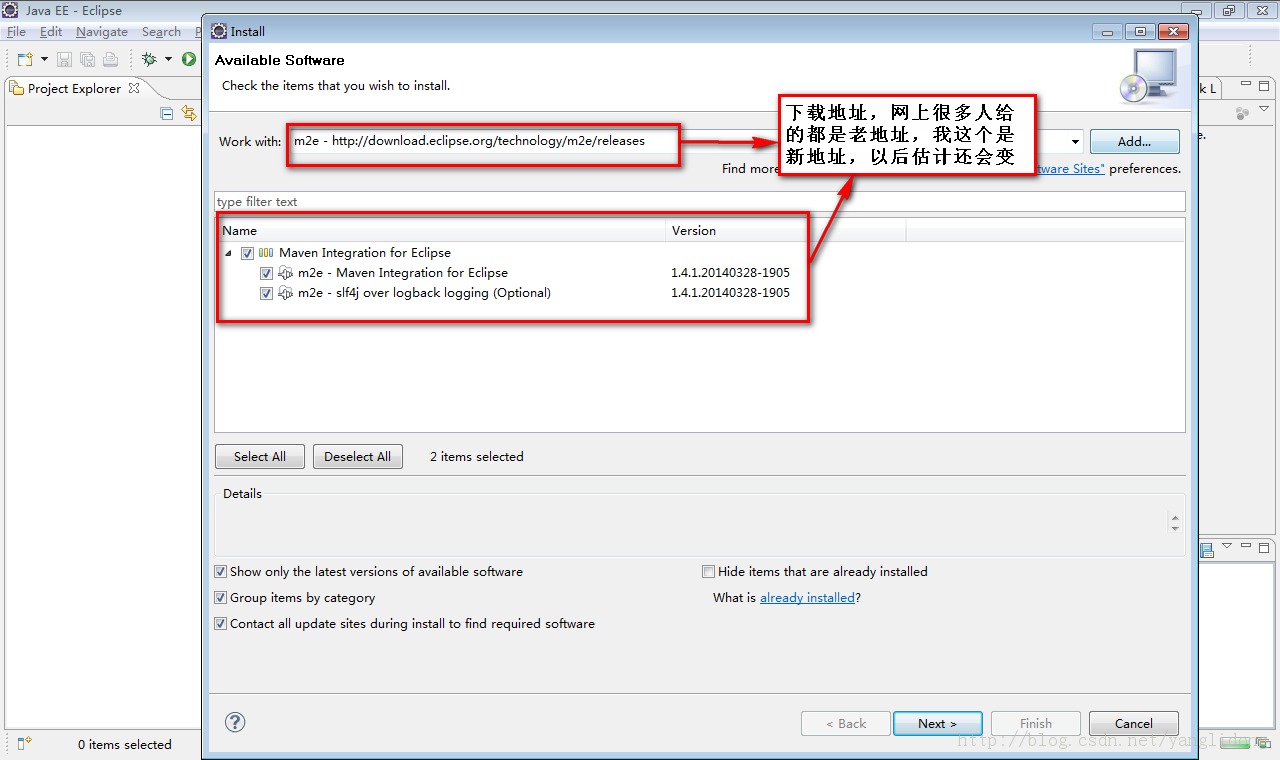Click the Cancel button

[1134, 724]
